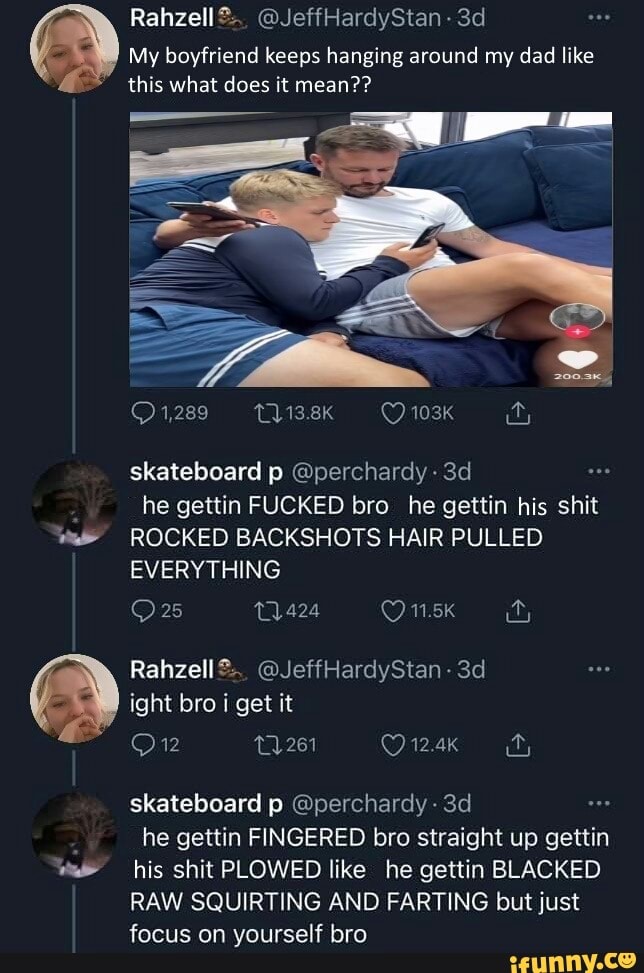Tap the white heart on the TikTok image
This screenshot has height=973, width=644.
[x=578, y=358]
